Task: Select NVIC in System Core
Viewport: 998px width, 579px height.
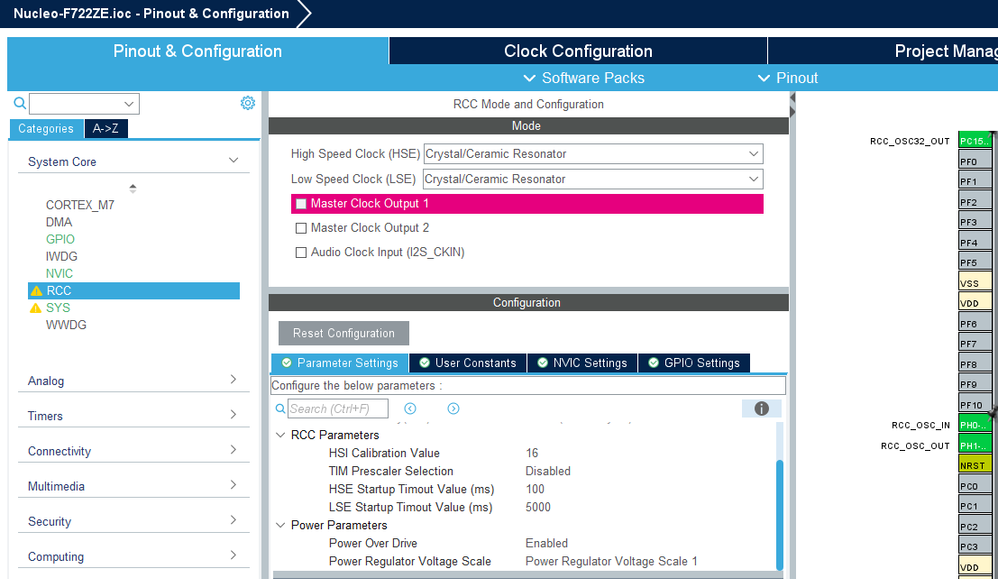Action: tap(59, 274)
